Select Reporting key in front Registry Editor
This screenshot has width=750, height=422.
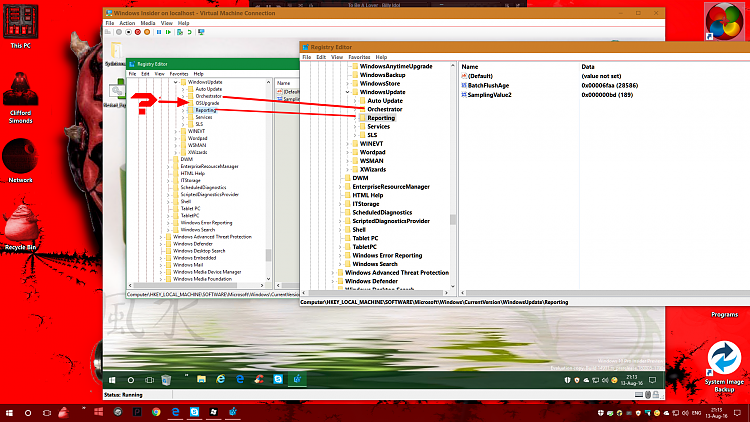point(381,118)
